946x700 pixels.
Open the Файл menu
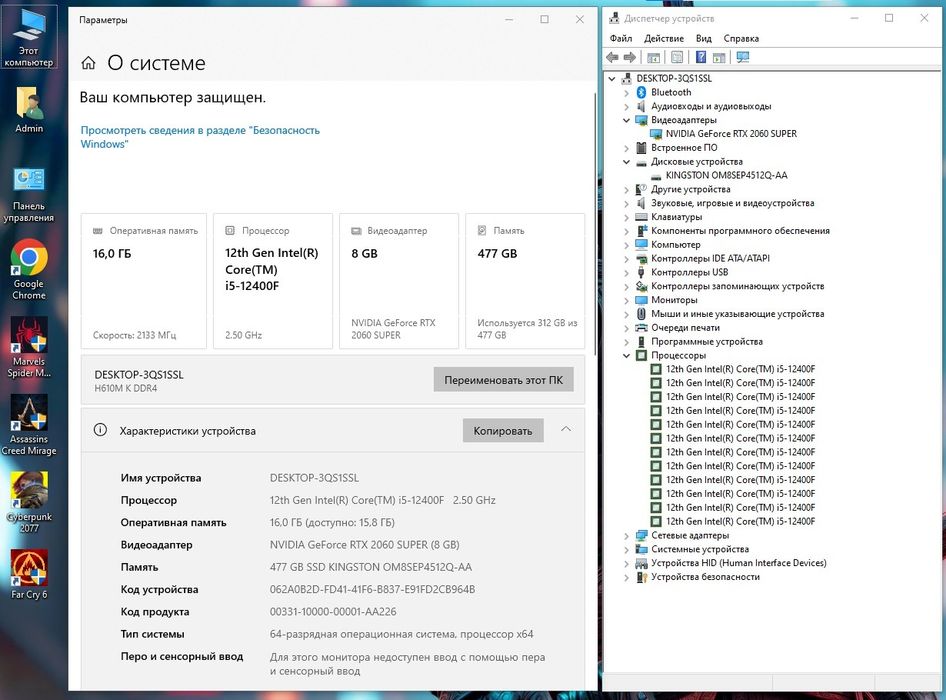(621, 38)
